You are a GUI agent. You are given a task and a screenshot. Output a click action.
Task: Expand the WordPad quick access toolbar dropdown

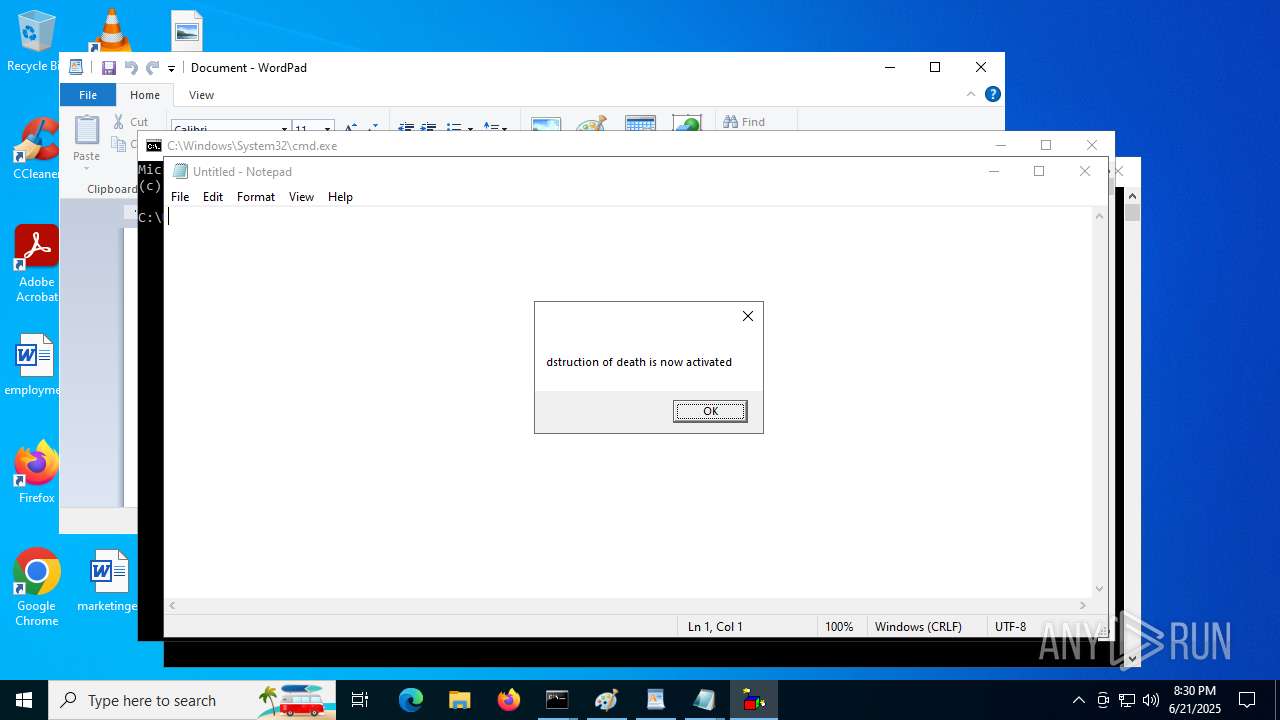click(x=171, y=68)
